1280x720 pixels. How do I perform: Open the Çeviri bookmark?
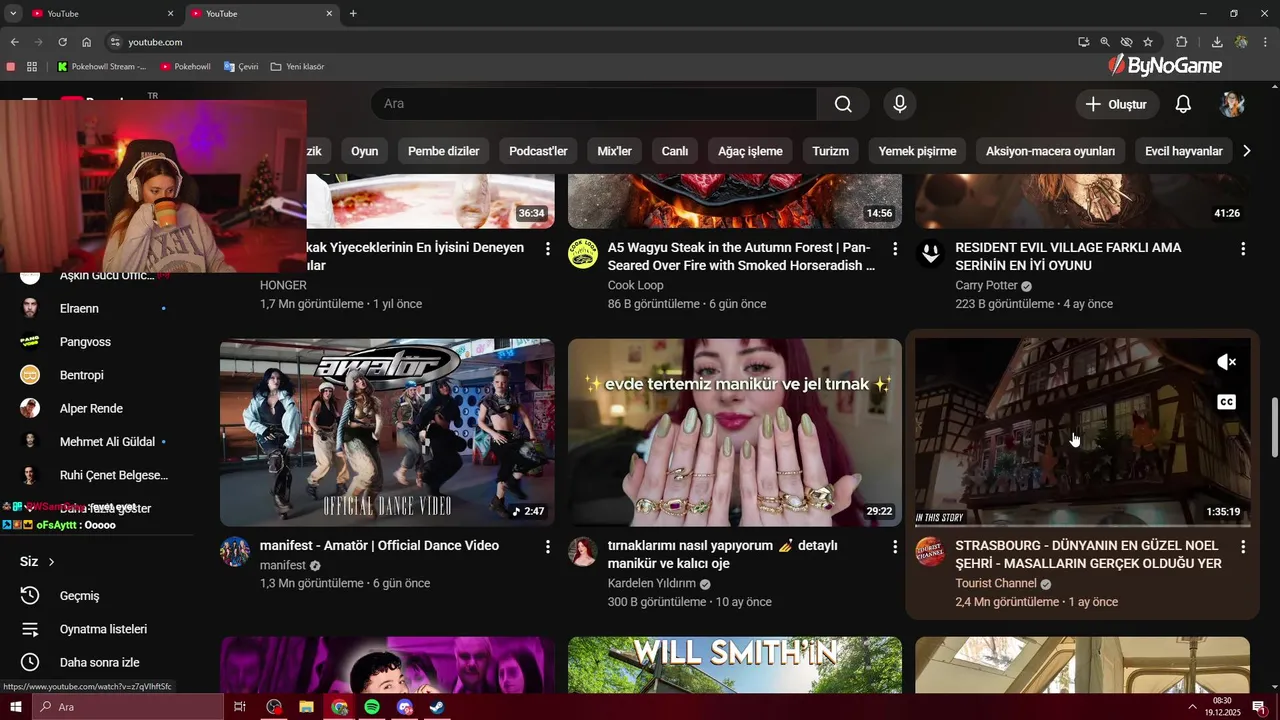241,67
